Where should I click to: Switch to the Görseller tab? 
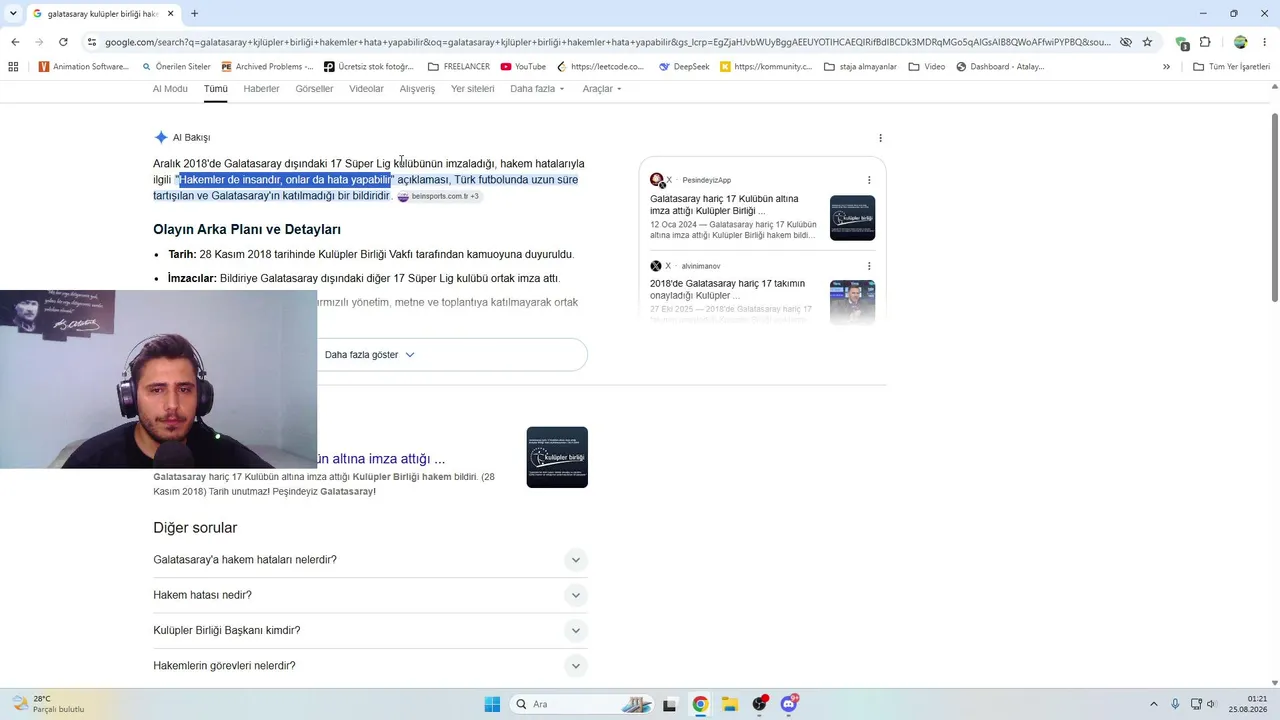pyautogui.click(x=315, y=89)
